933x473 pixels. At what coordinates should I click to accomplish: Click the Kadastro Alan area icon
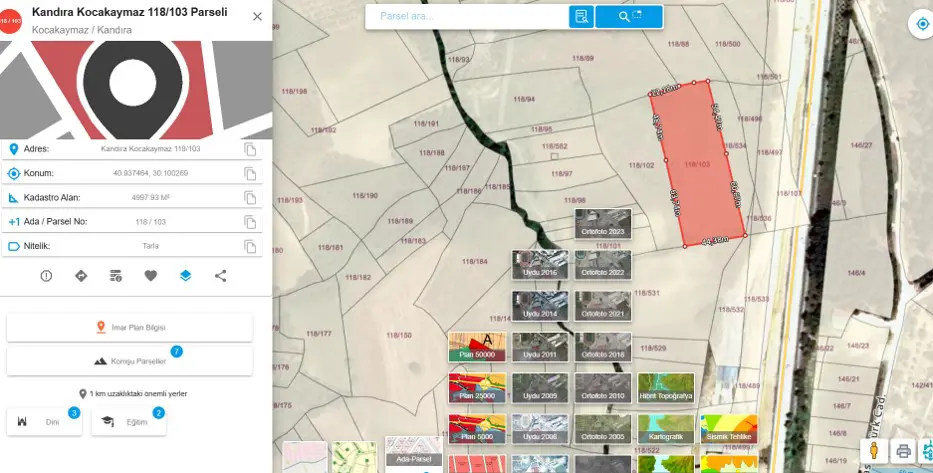coord(14,198)
